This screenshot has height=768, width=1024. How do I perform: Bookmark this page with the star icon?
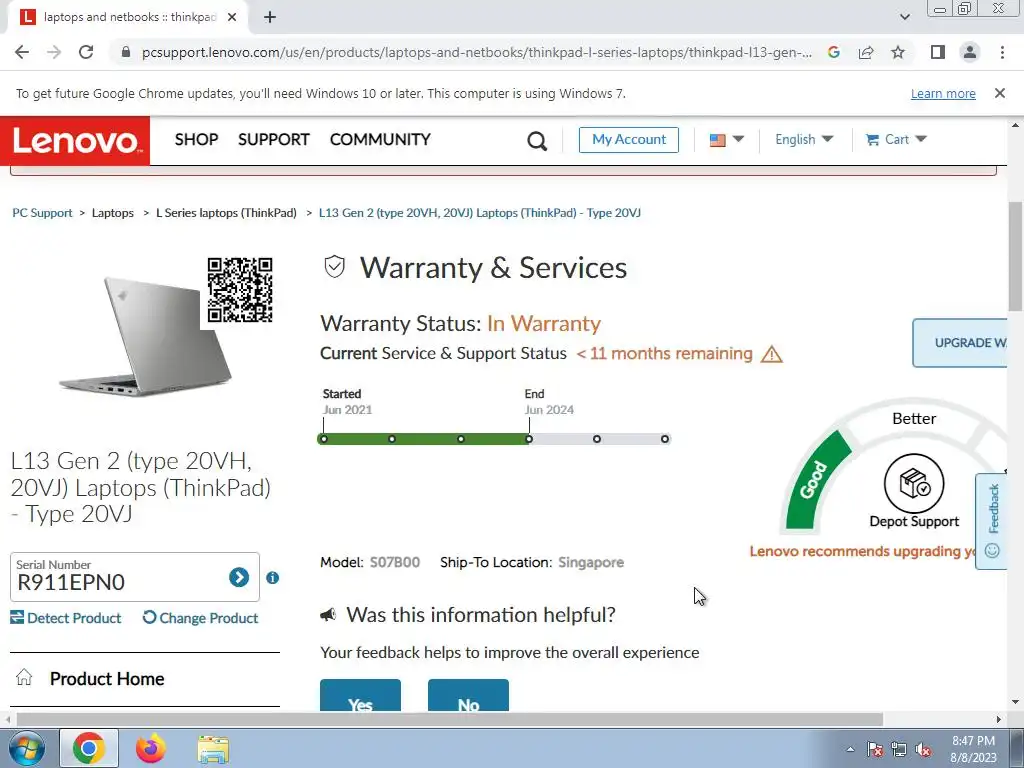point(898,52)
